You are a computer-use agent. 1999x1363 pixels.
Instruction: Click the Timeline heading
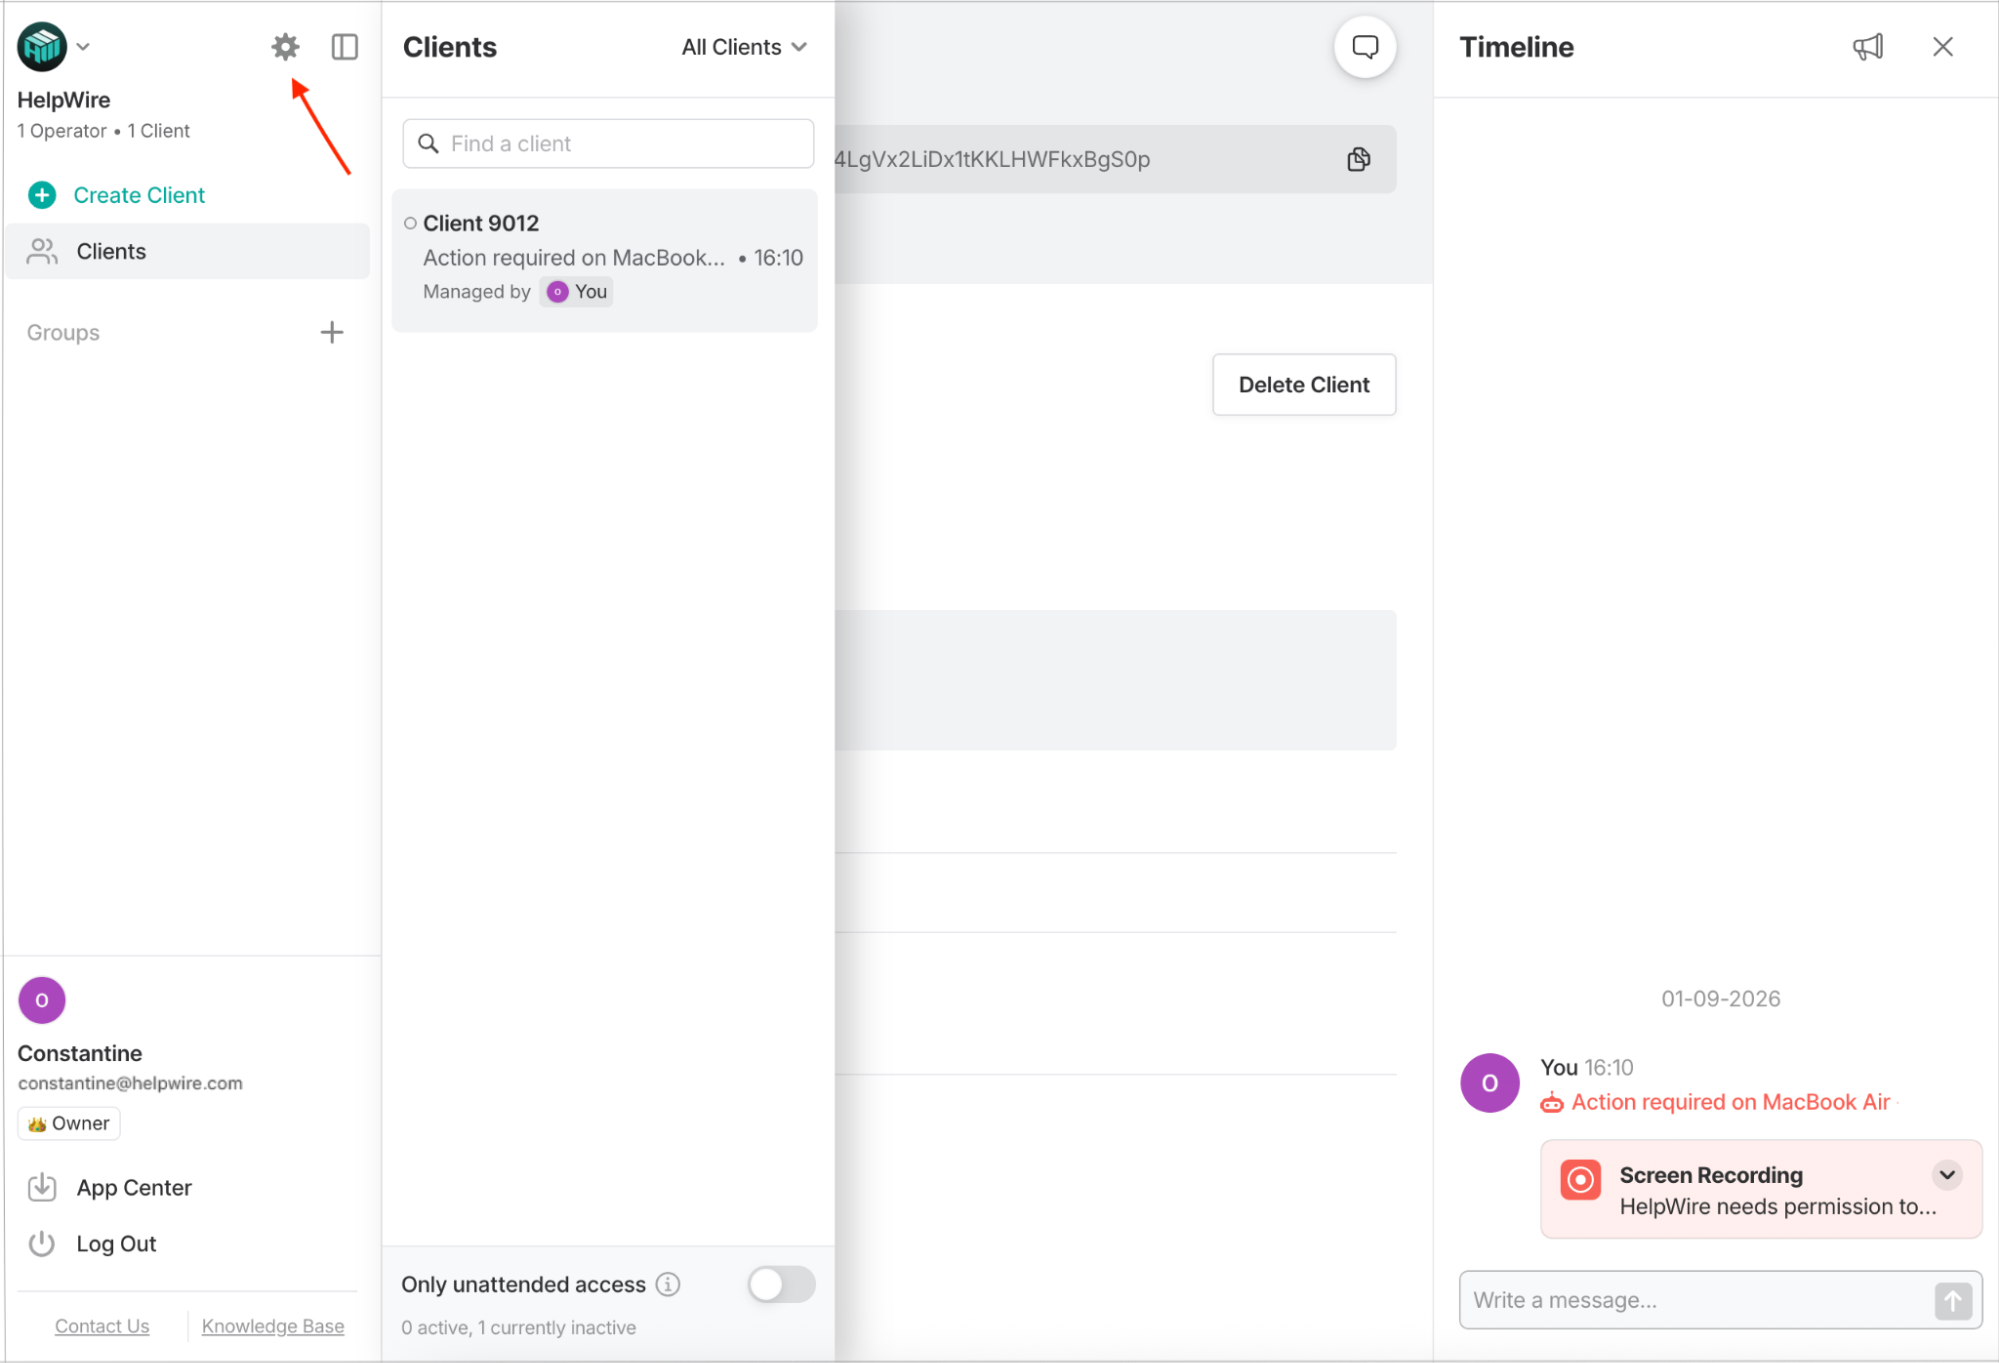click(x=1516, y=47)
